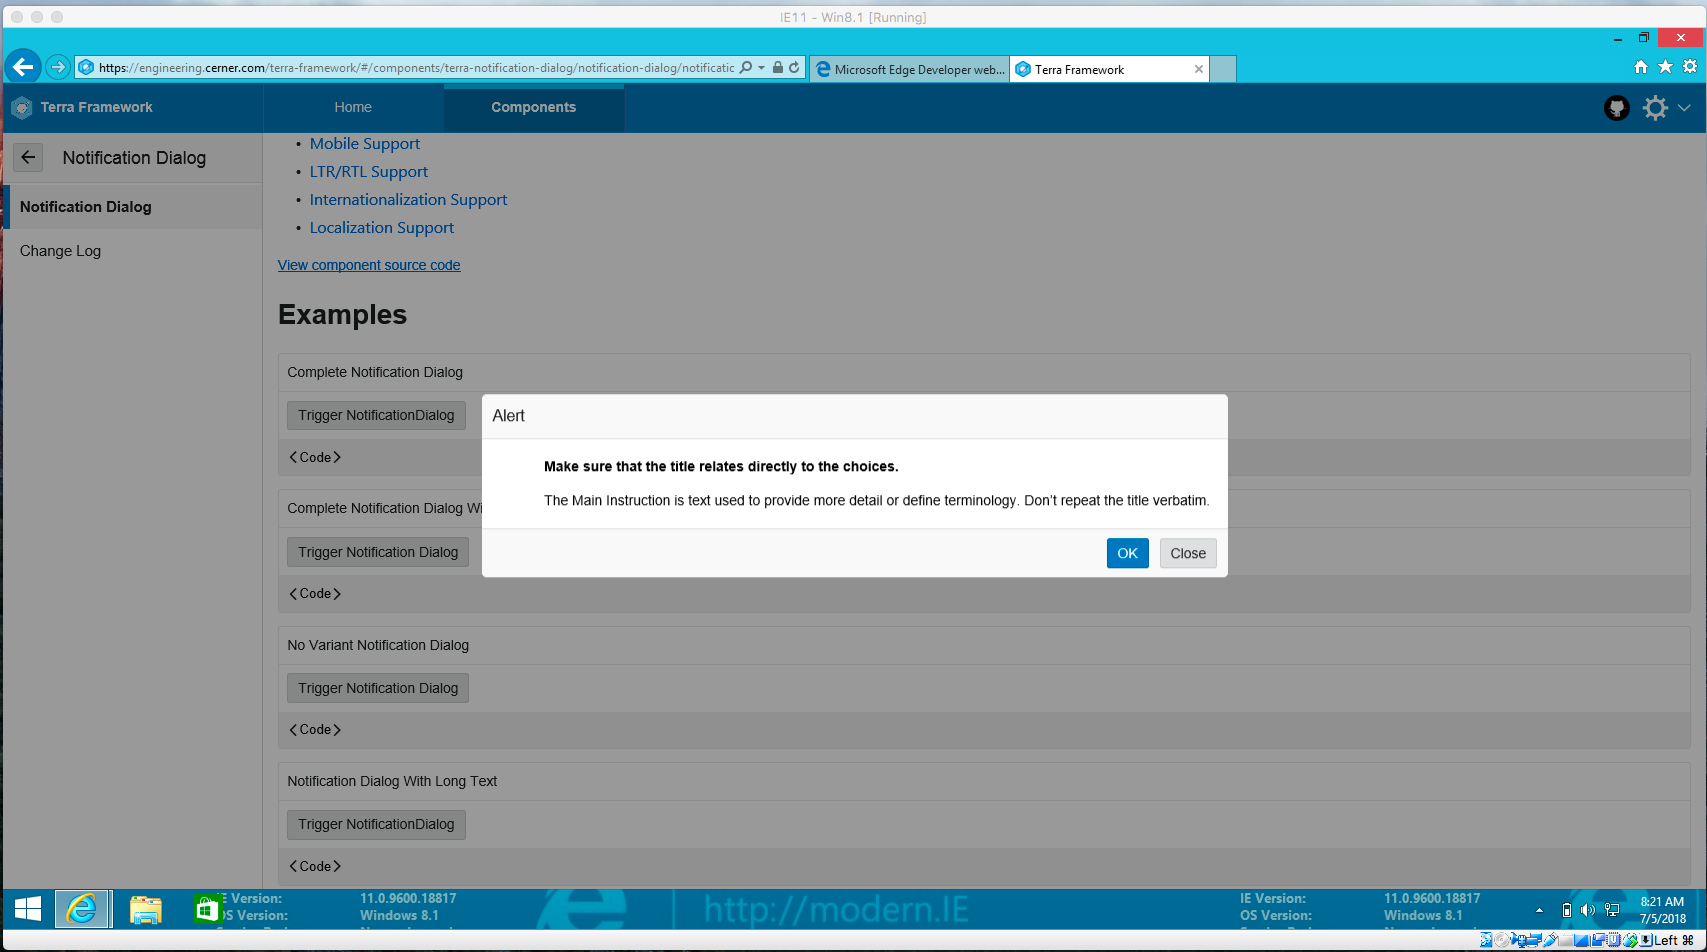1707x952 pixels.
Task: Click the search magnifier in the address bar
Action: (x=746, y=66)
